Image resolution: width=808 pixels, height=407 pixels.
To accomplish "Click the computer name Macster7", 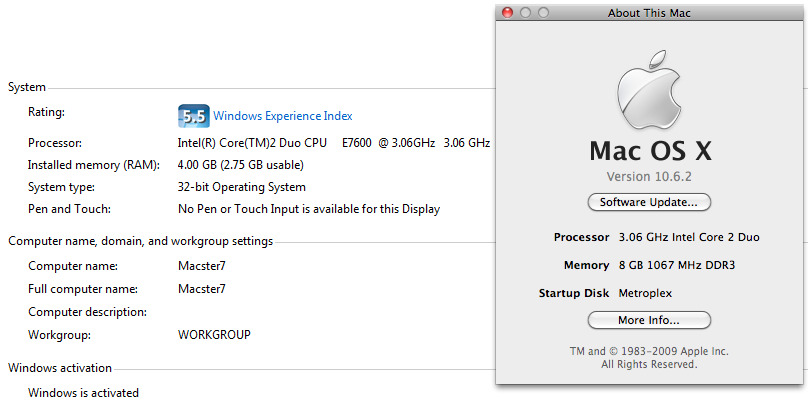I will tap(201, 266).
